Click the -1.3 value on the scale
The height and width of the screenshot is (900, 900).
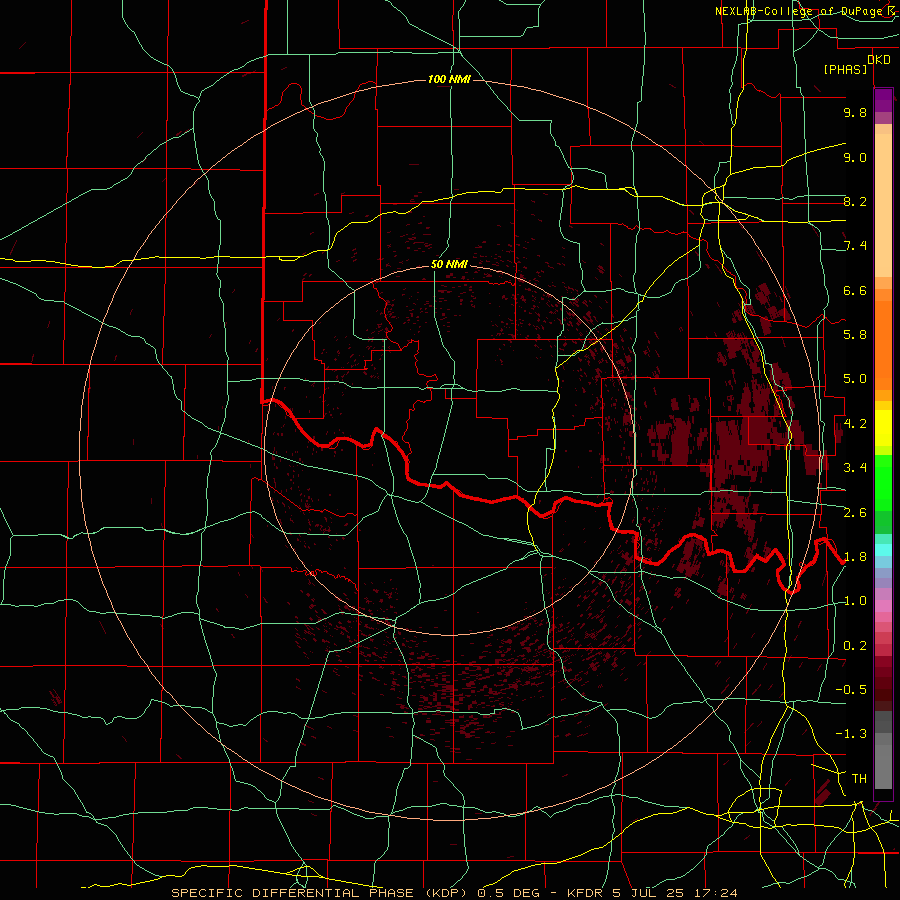tap(851, 734)
